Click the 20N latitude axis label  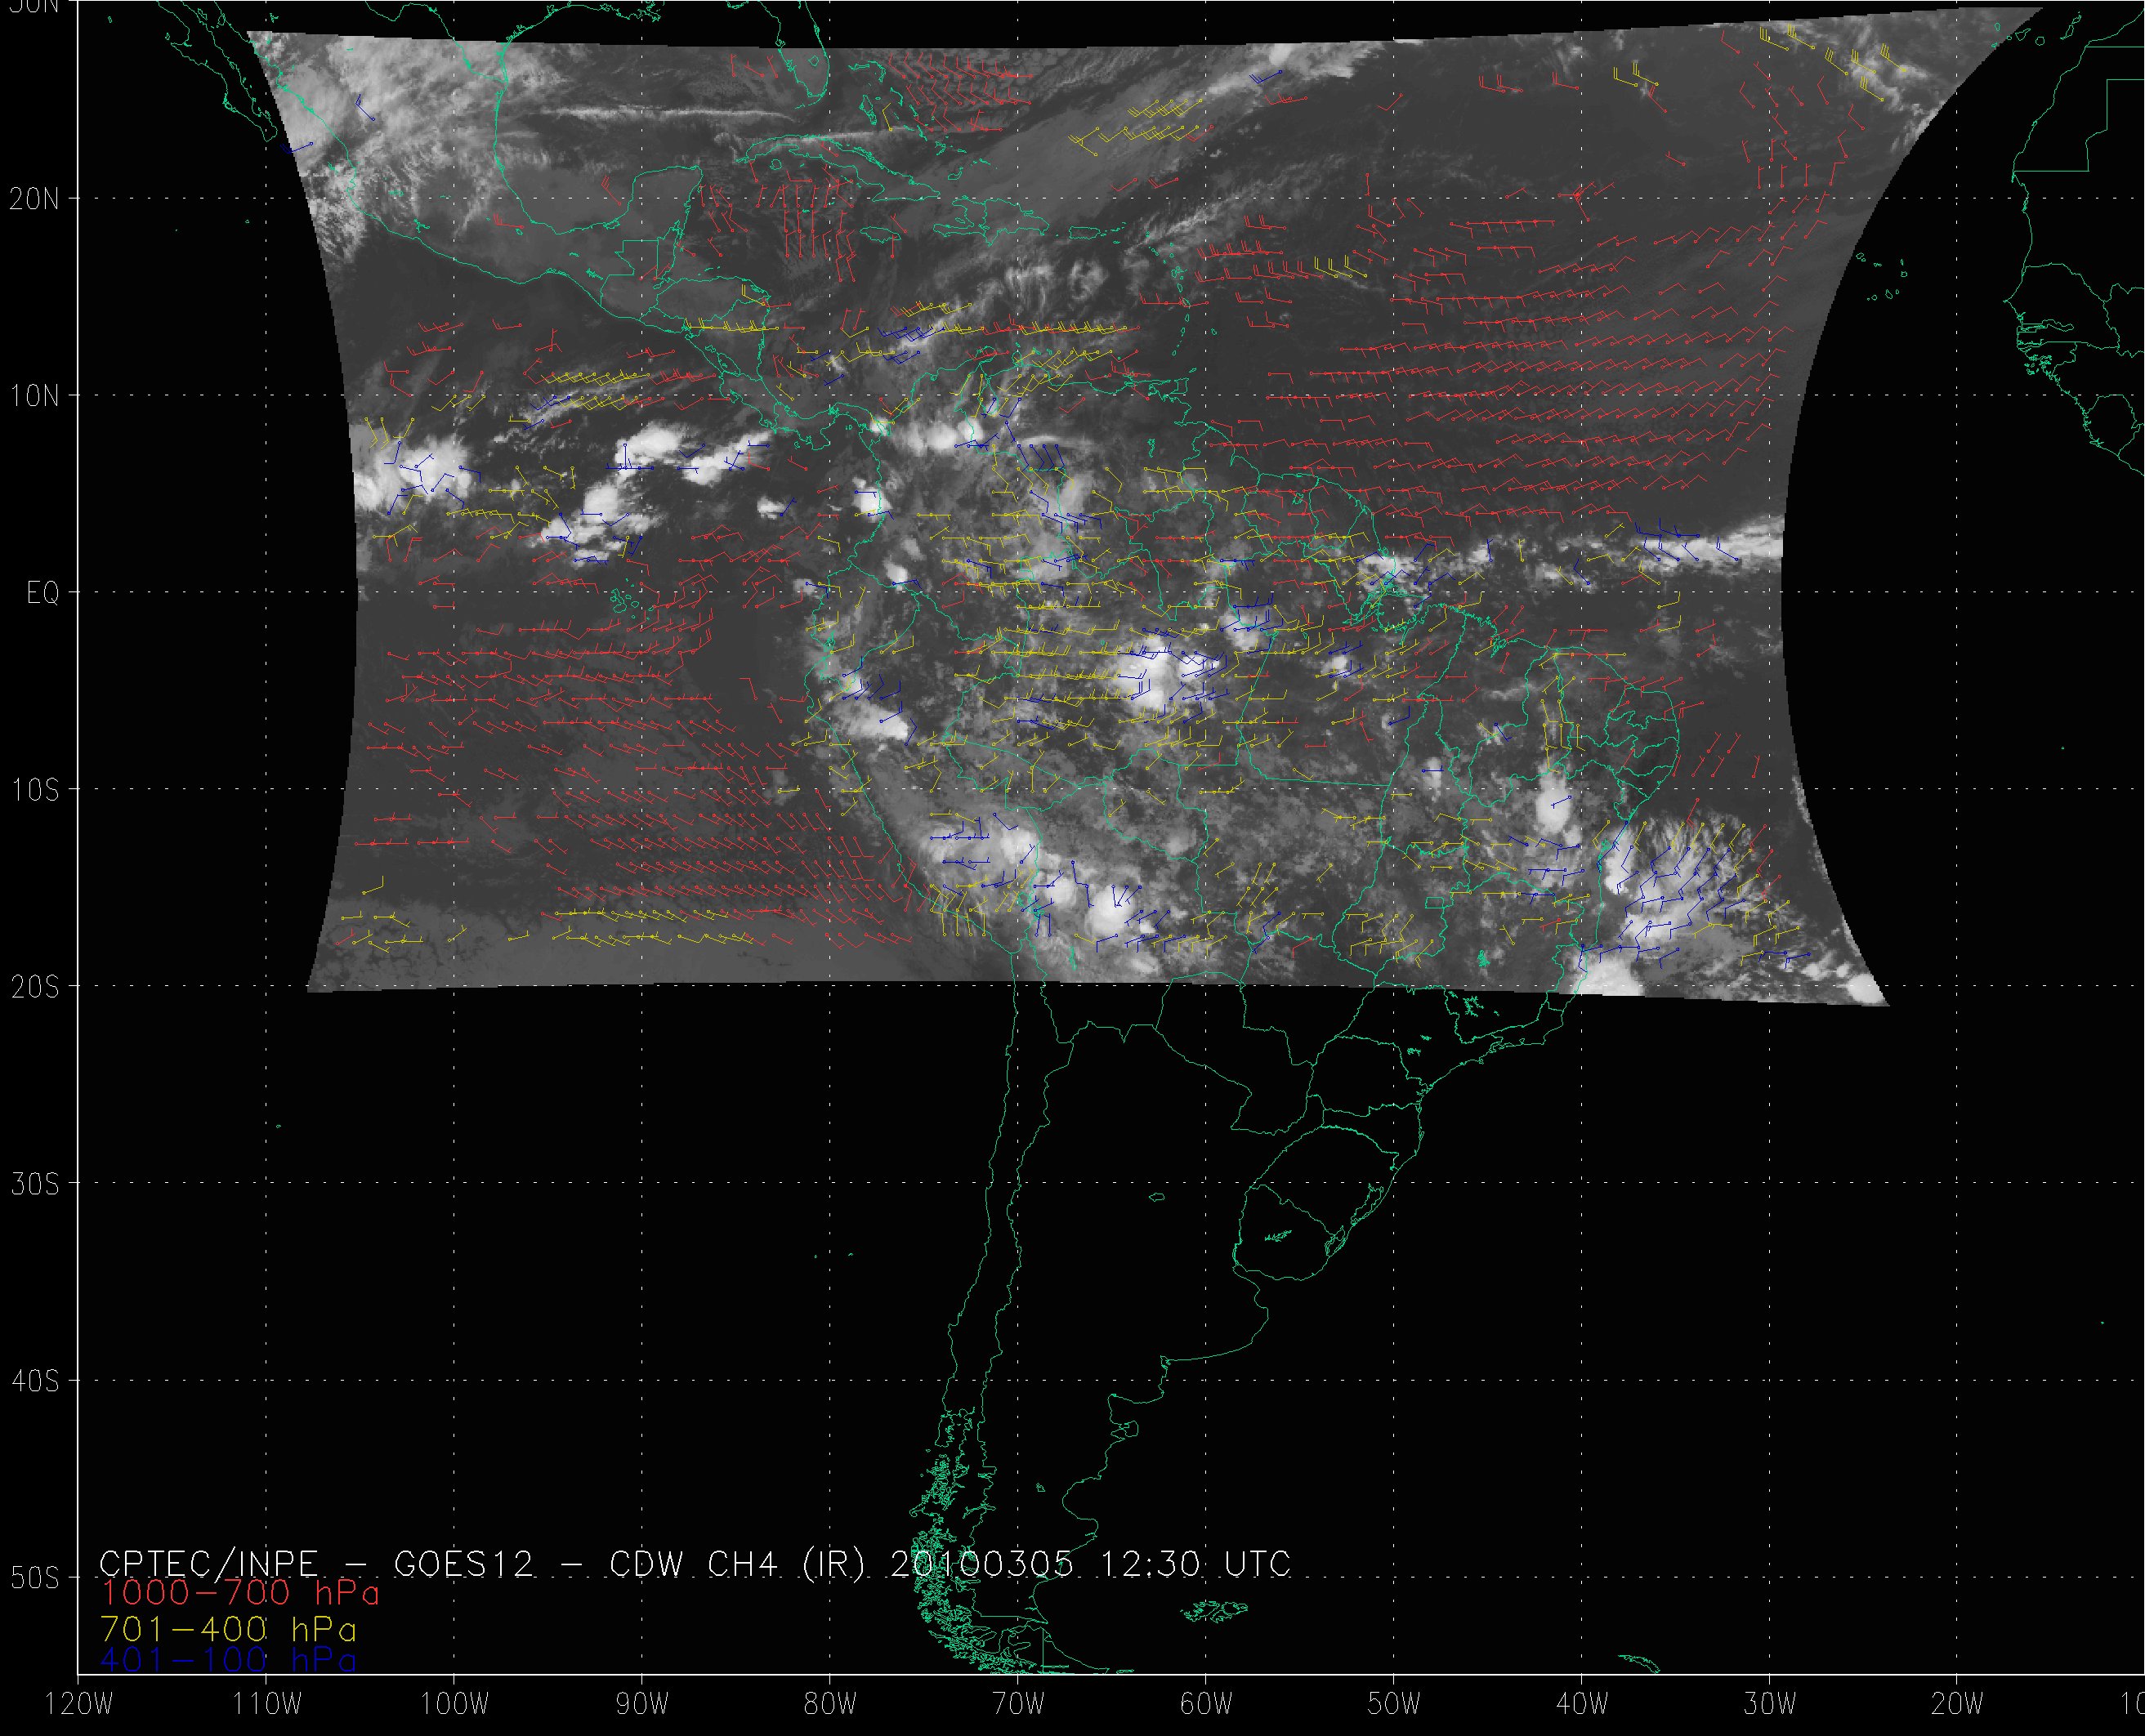pos(34,199)
